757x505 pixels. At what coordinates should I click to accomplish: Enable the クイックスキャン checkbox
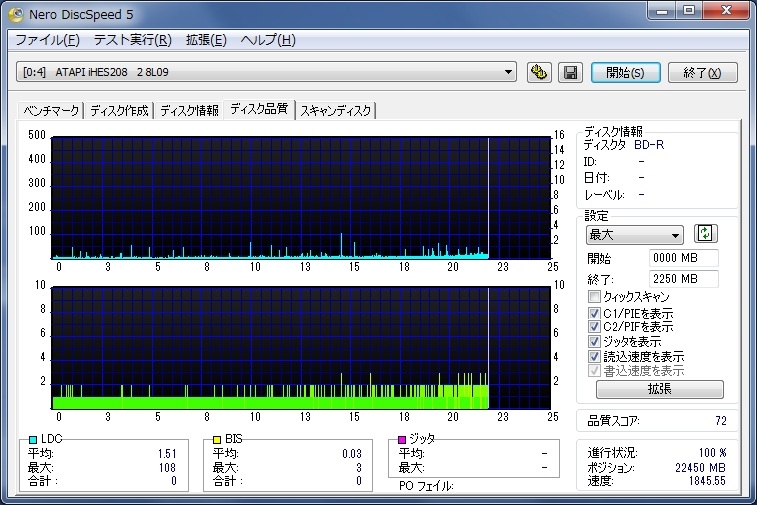click(595, 297)
